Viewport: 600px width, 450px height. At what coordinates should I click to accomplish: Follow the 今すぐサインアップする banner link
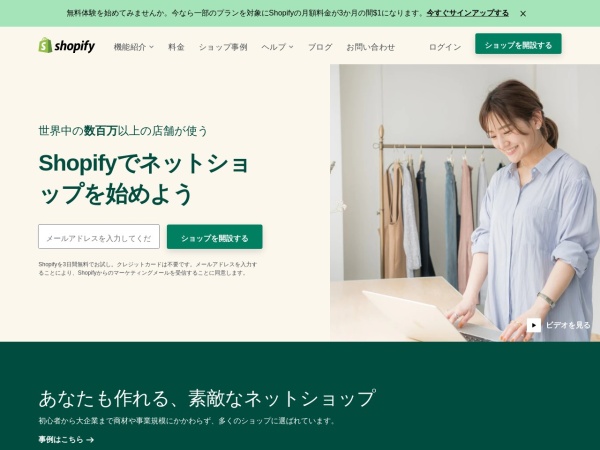click(x=468, y=13)
